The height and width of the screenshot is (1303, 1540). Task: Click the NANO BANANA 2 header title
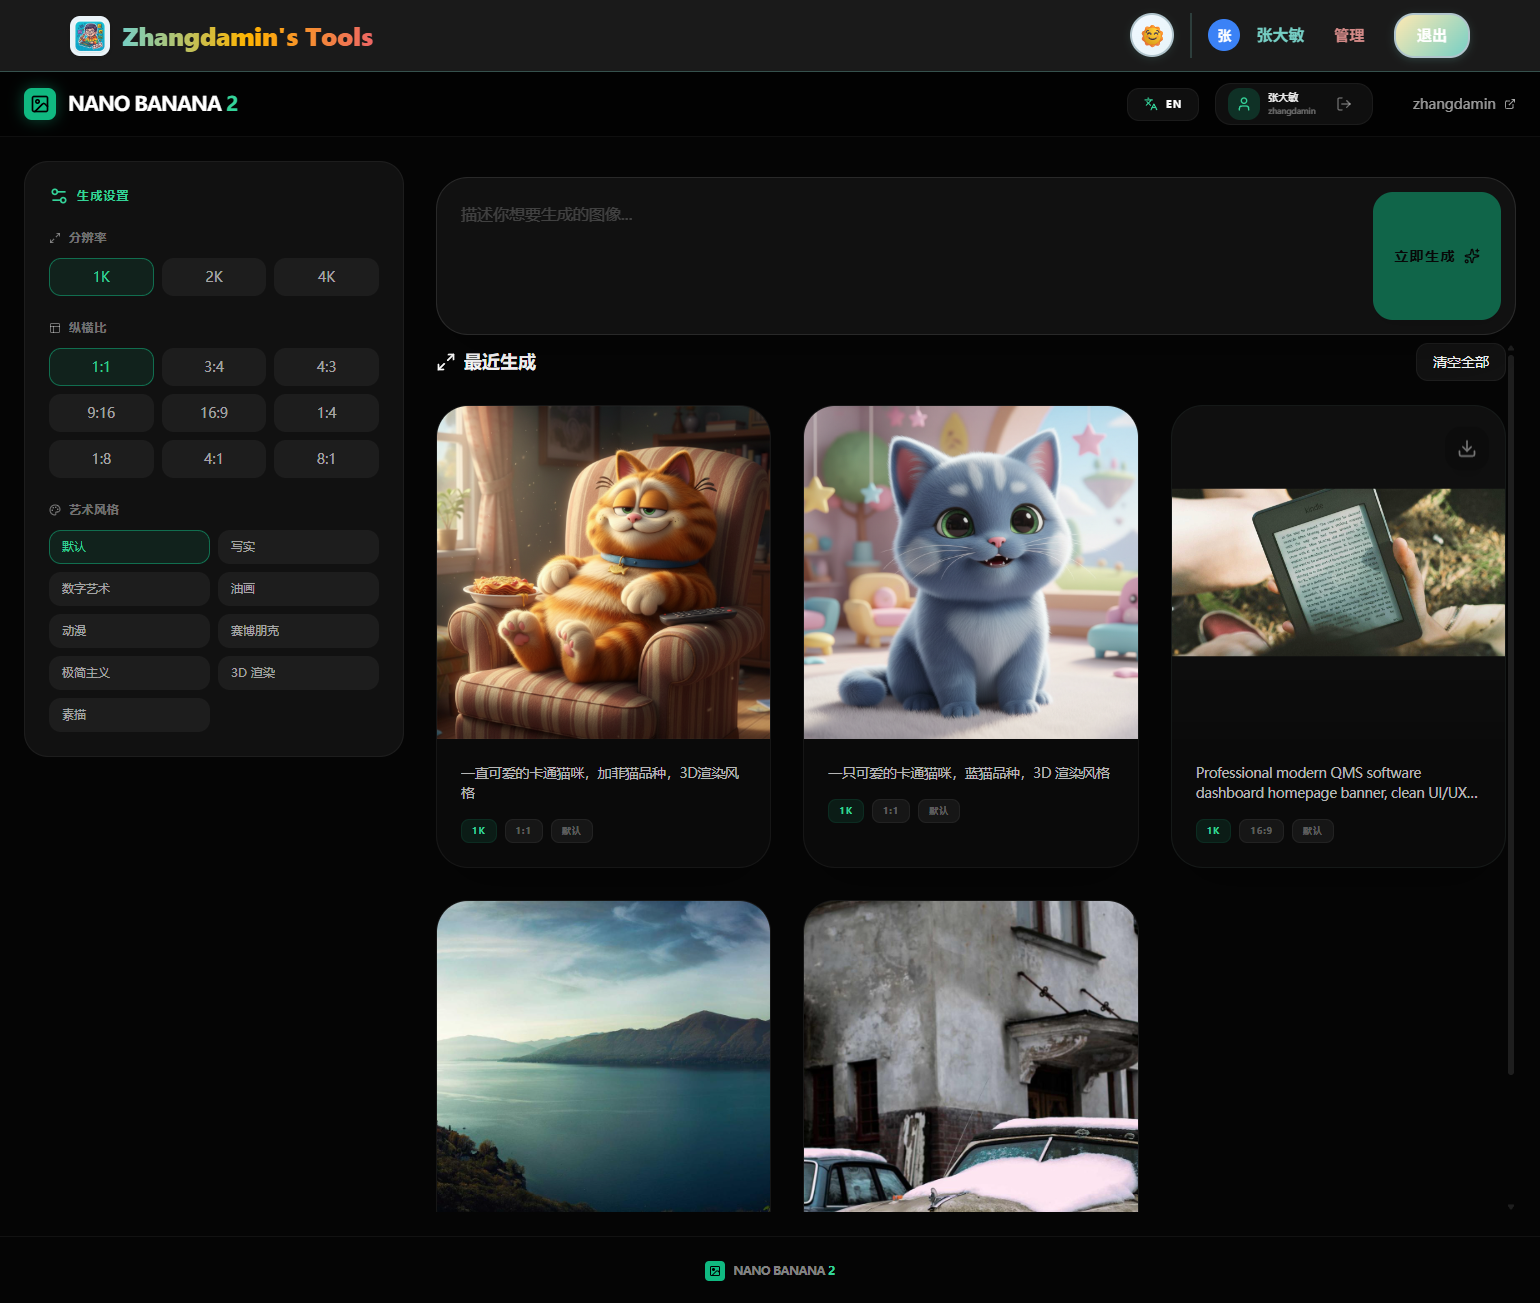[x=153, y=104]
